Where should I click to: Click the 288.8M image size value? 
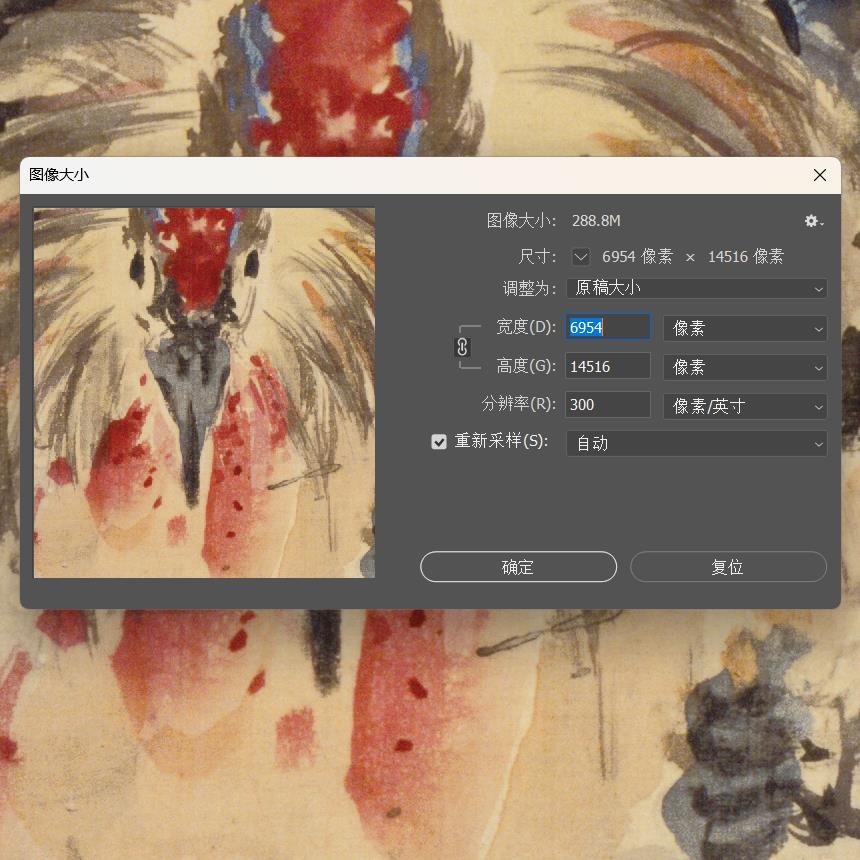coord(596,220)
